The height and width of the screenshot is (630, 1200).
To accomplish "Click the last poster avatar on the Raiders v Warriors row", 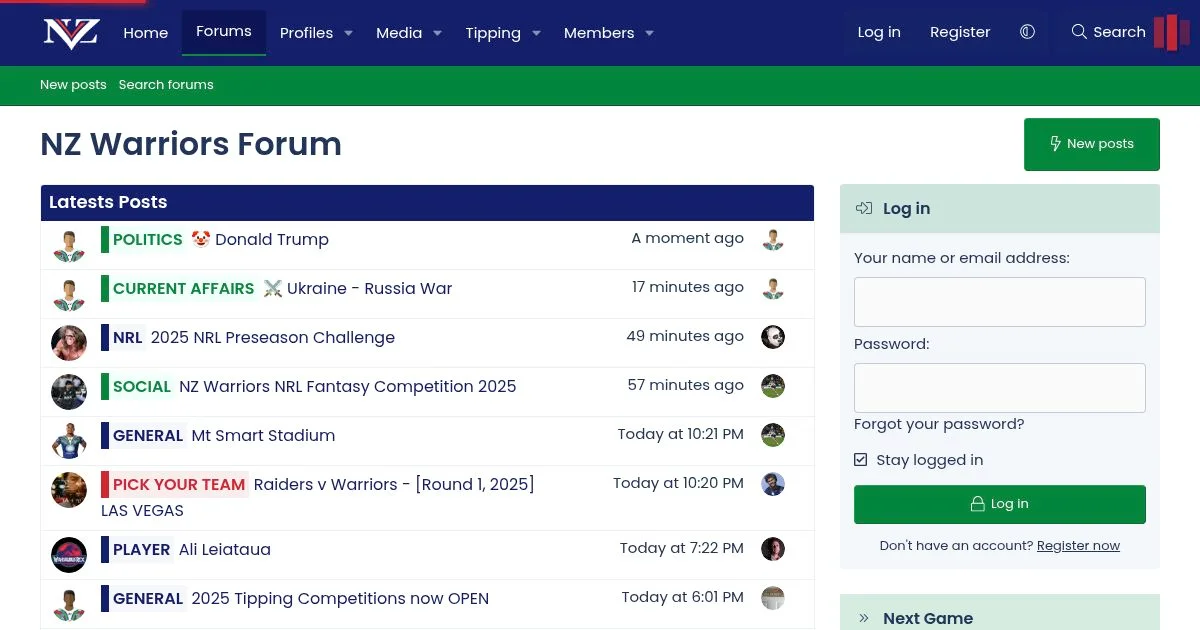I will (x=772, y=484).
